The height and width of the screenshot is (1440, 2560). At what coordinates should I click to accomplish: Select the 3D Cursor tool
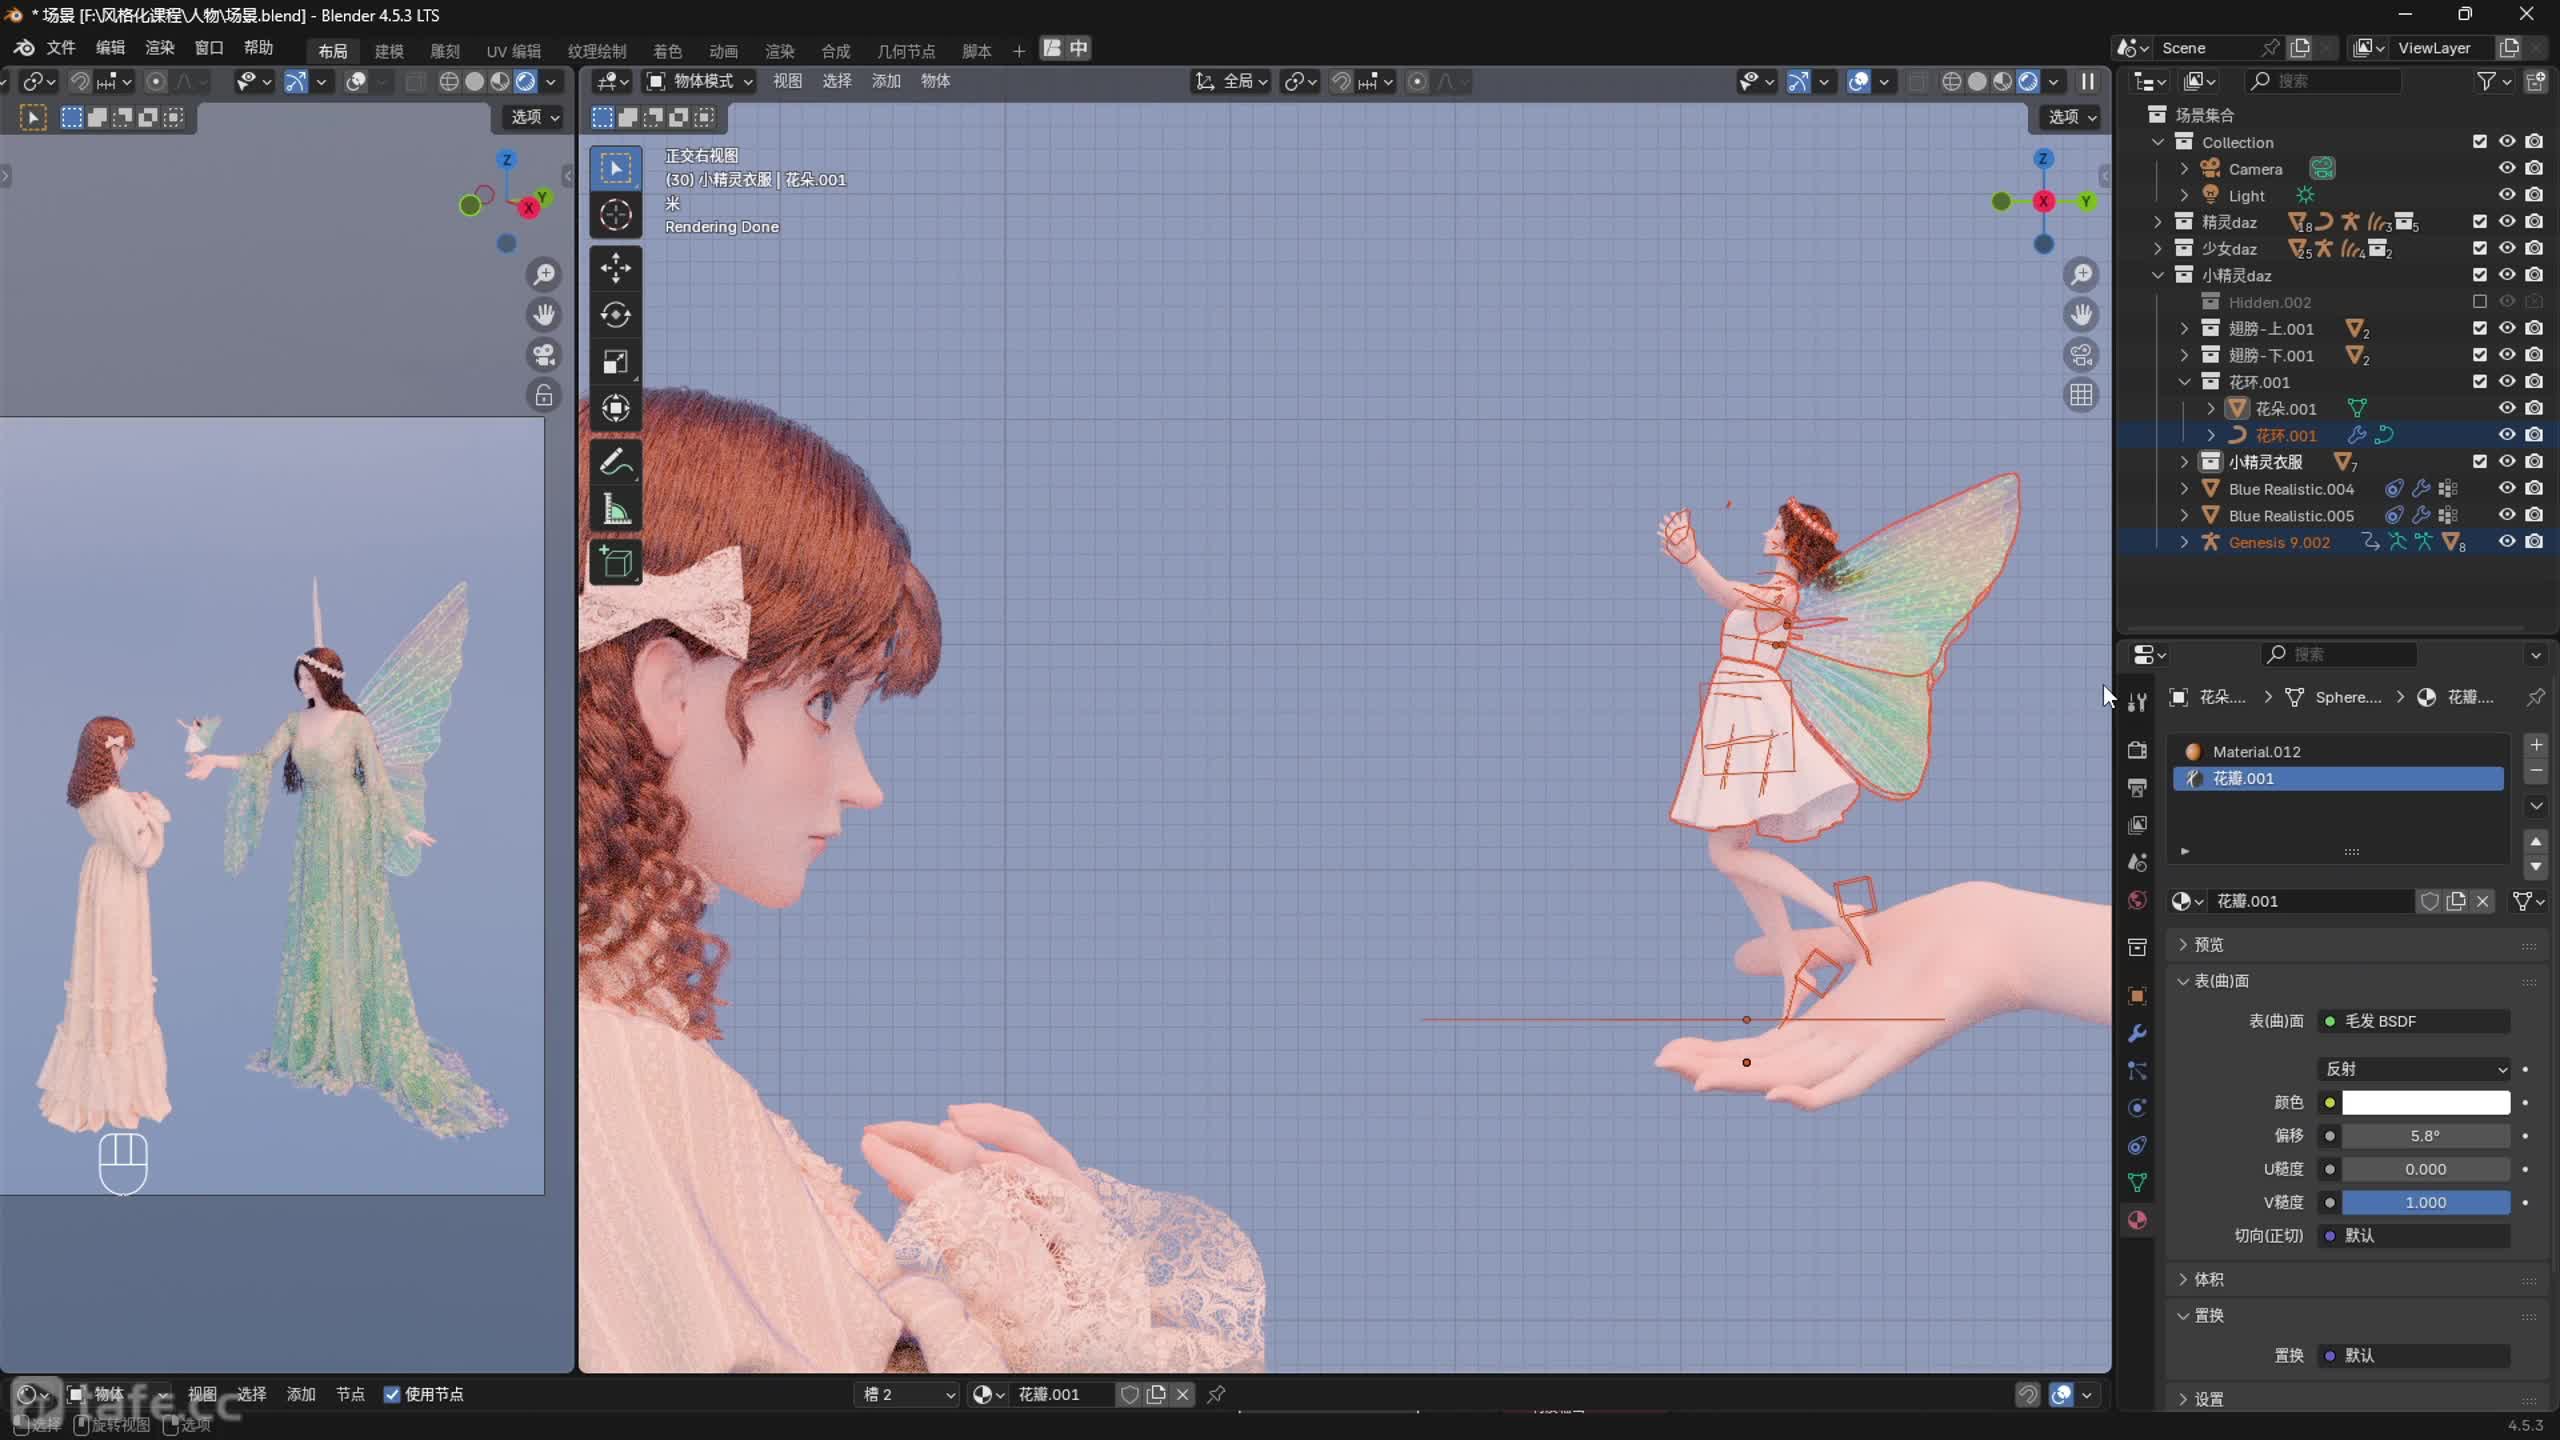coord(615,214)
